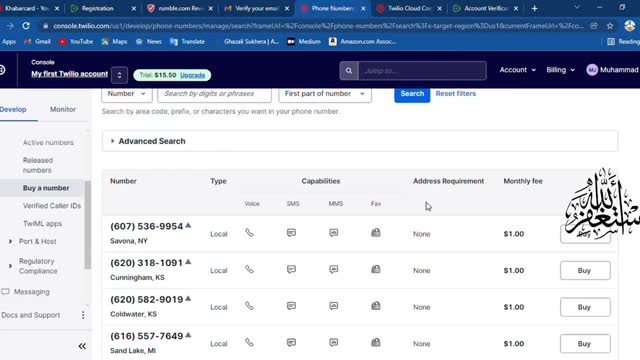Click the Fax icon for (607) 536-9954
Screen dimensions: 640x360
click(376, 233)
